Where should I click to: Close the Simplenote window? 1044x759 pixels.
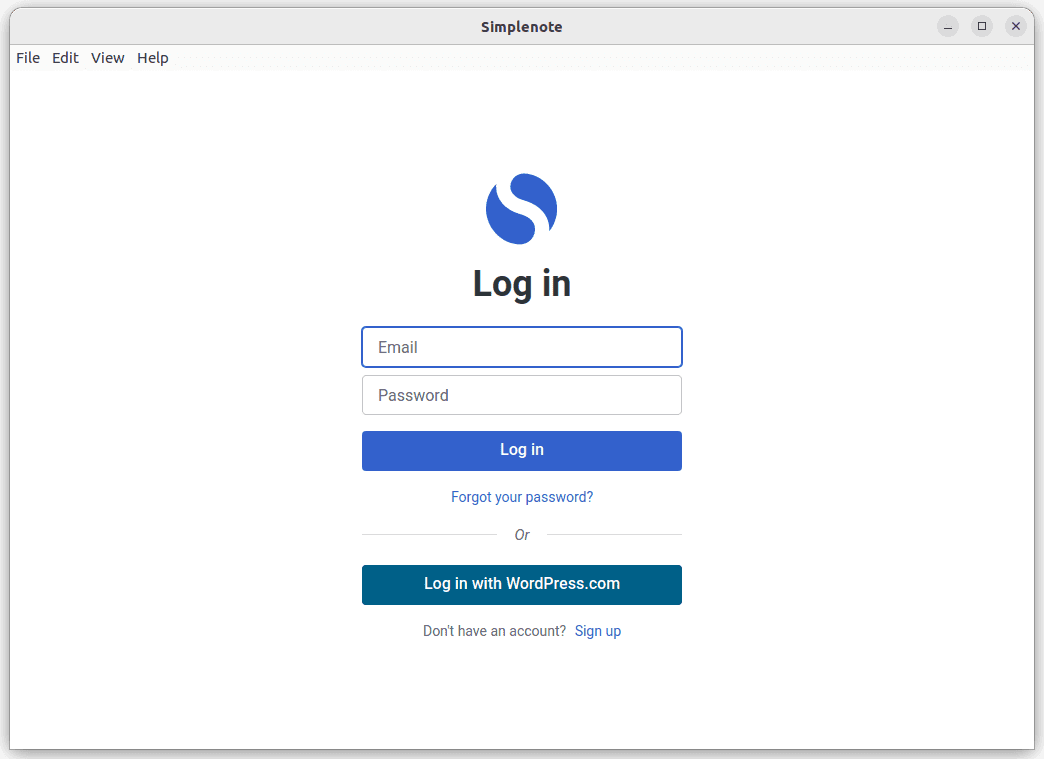[1016, 26]
